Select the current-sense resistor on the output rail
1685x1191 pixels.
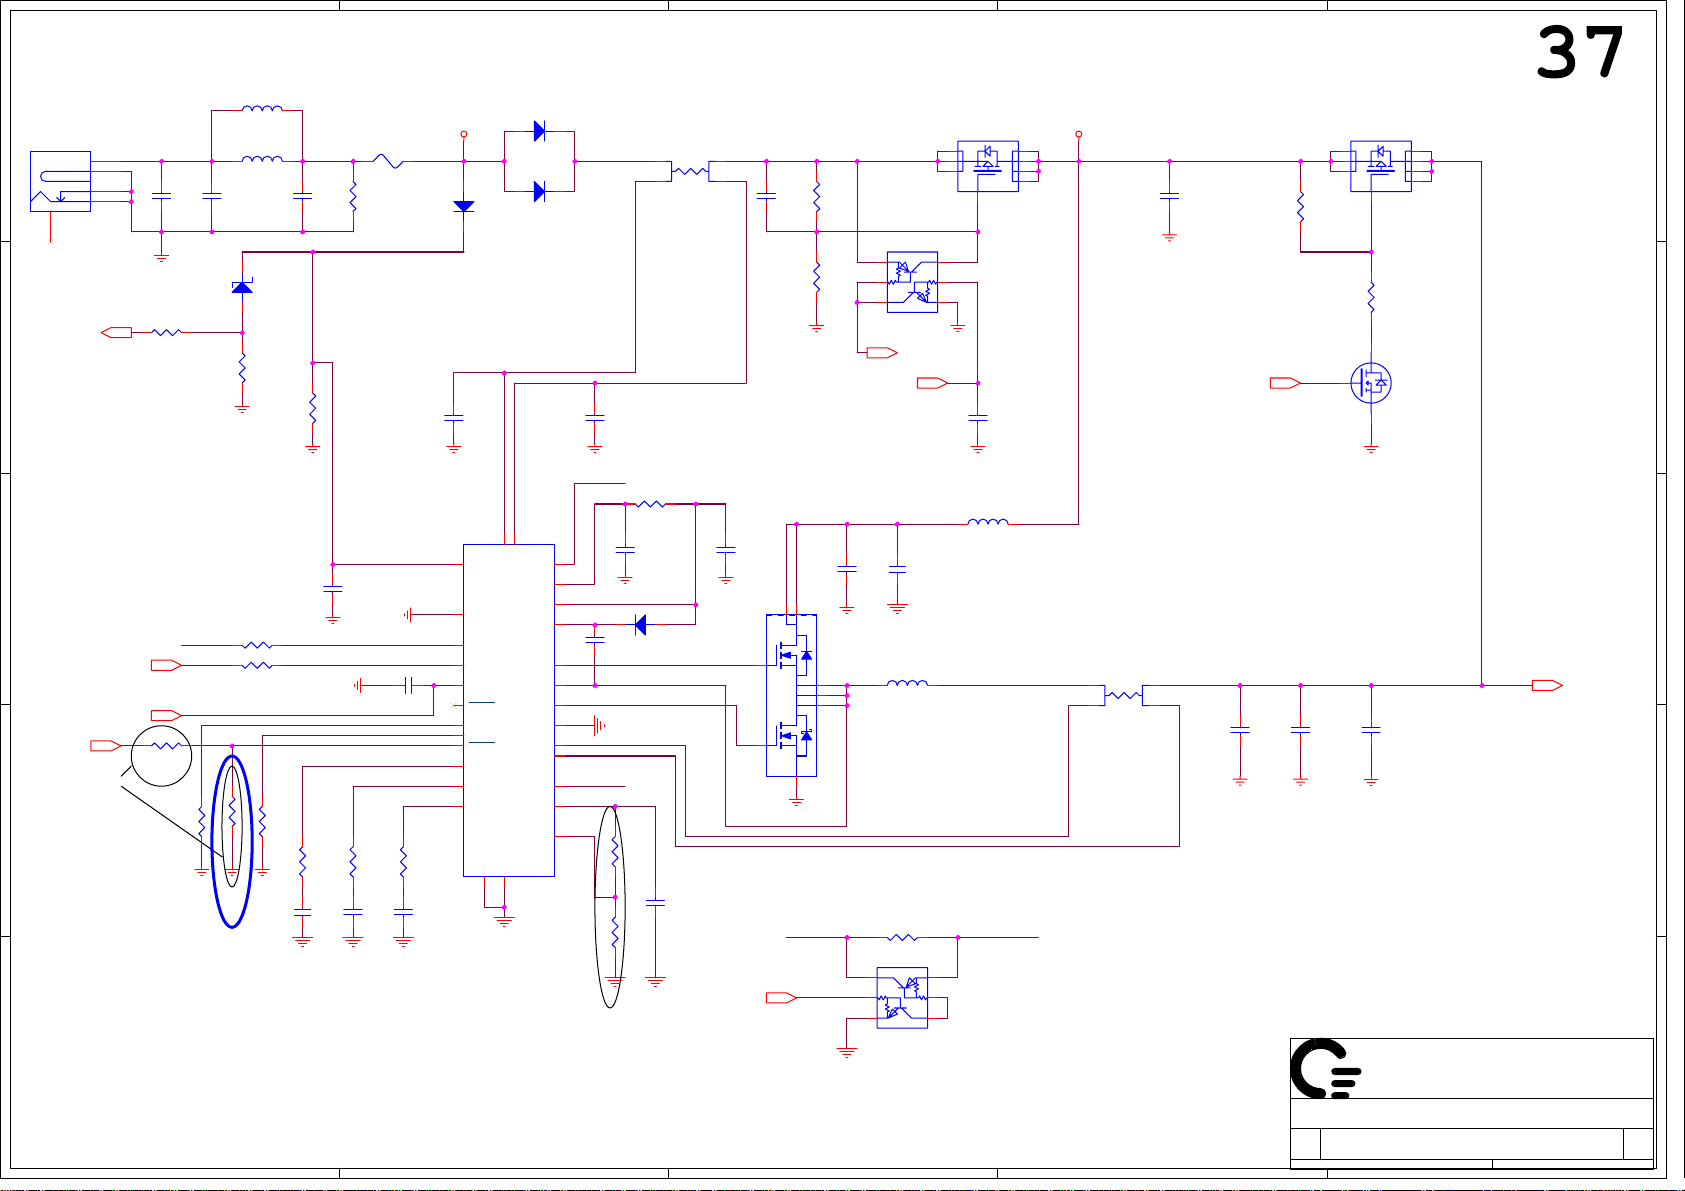(1124, 695)
